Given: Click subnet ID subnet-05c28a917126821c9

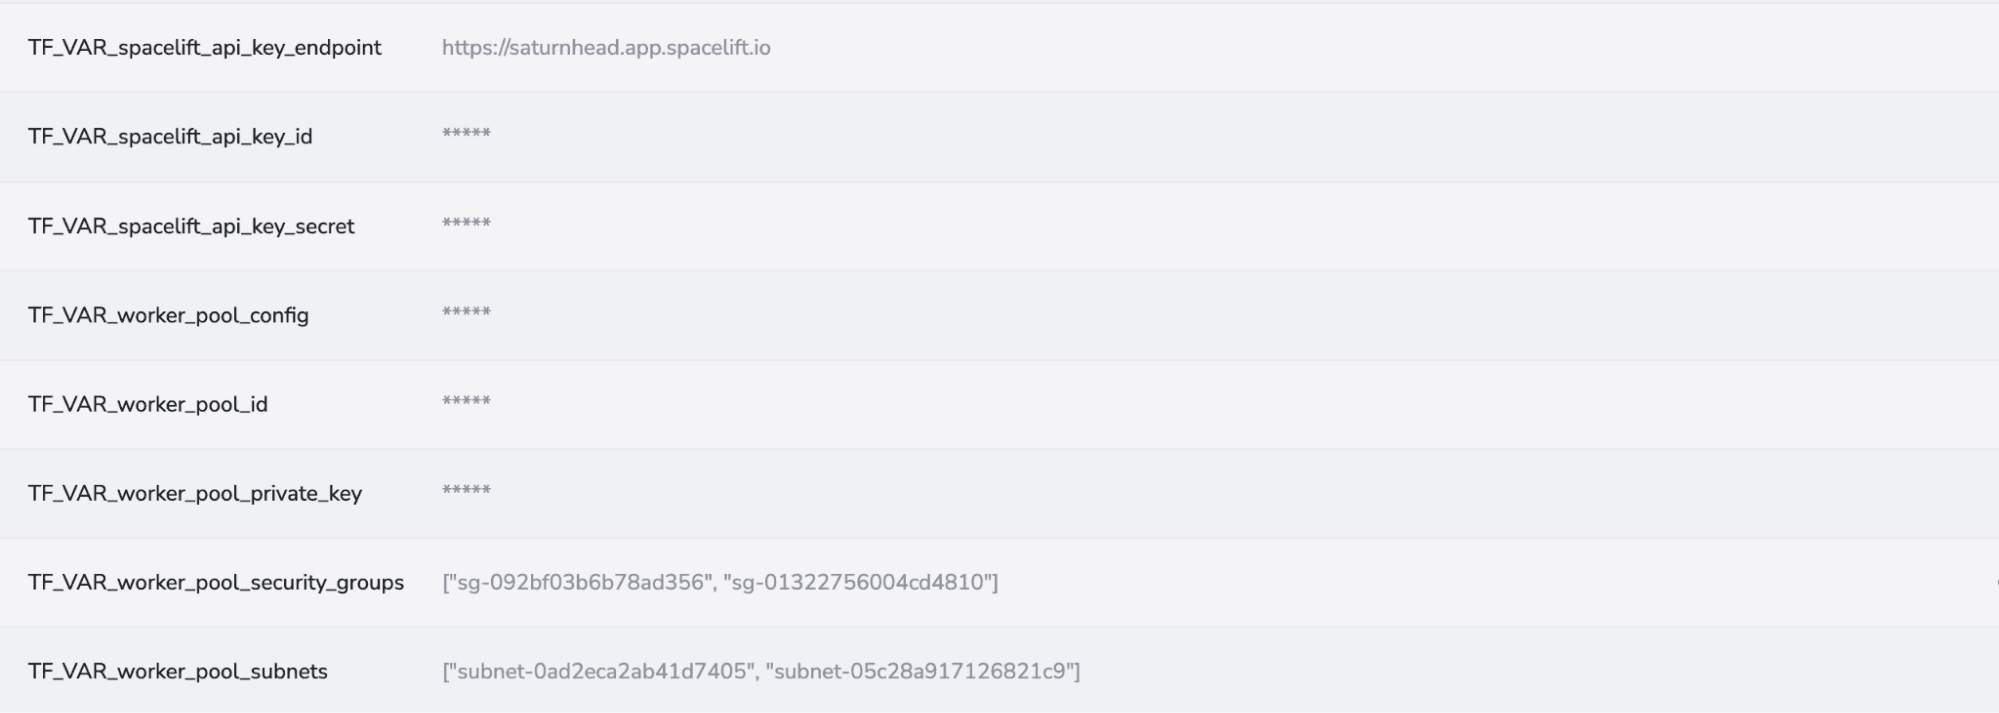Looking at the screenshot, I should pyautogui.click(x=920, y=671).
